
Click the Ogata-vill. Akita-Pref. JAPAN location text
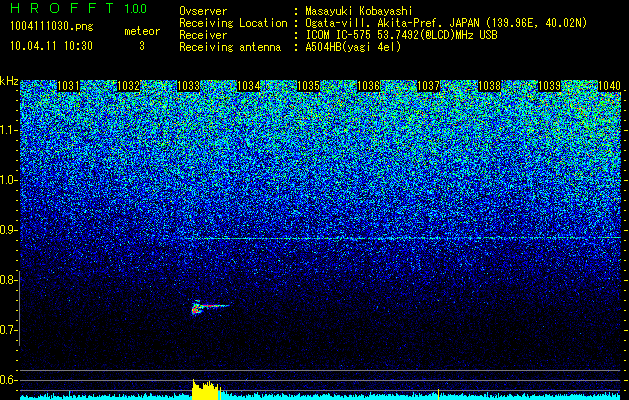446,23
